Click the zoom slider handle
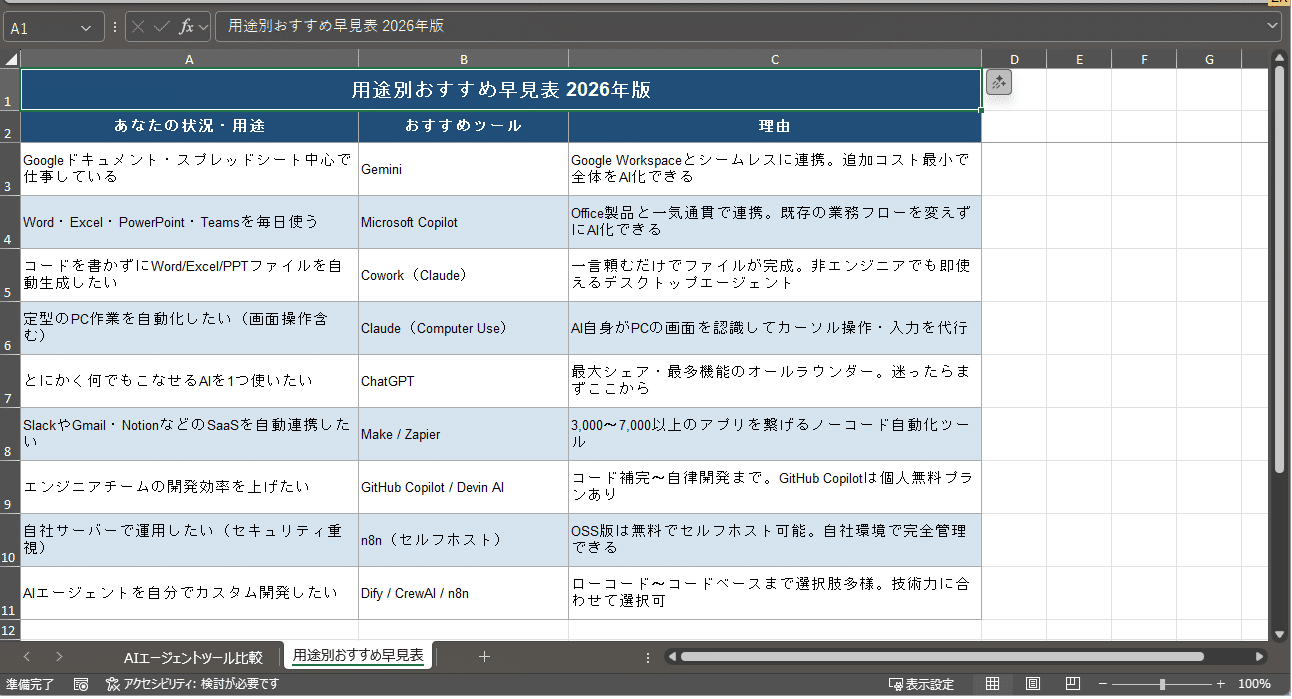1292x699 pixels. point(1162,685)
